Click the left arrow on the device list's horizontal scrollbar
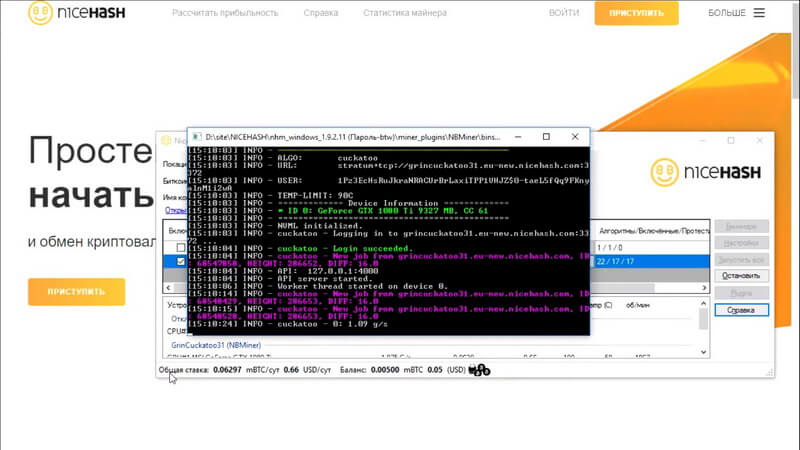 [x=168, y=288]
